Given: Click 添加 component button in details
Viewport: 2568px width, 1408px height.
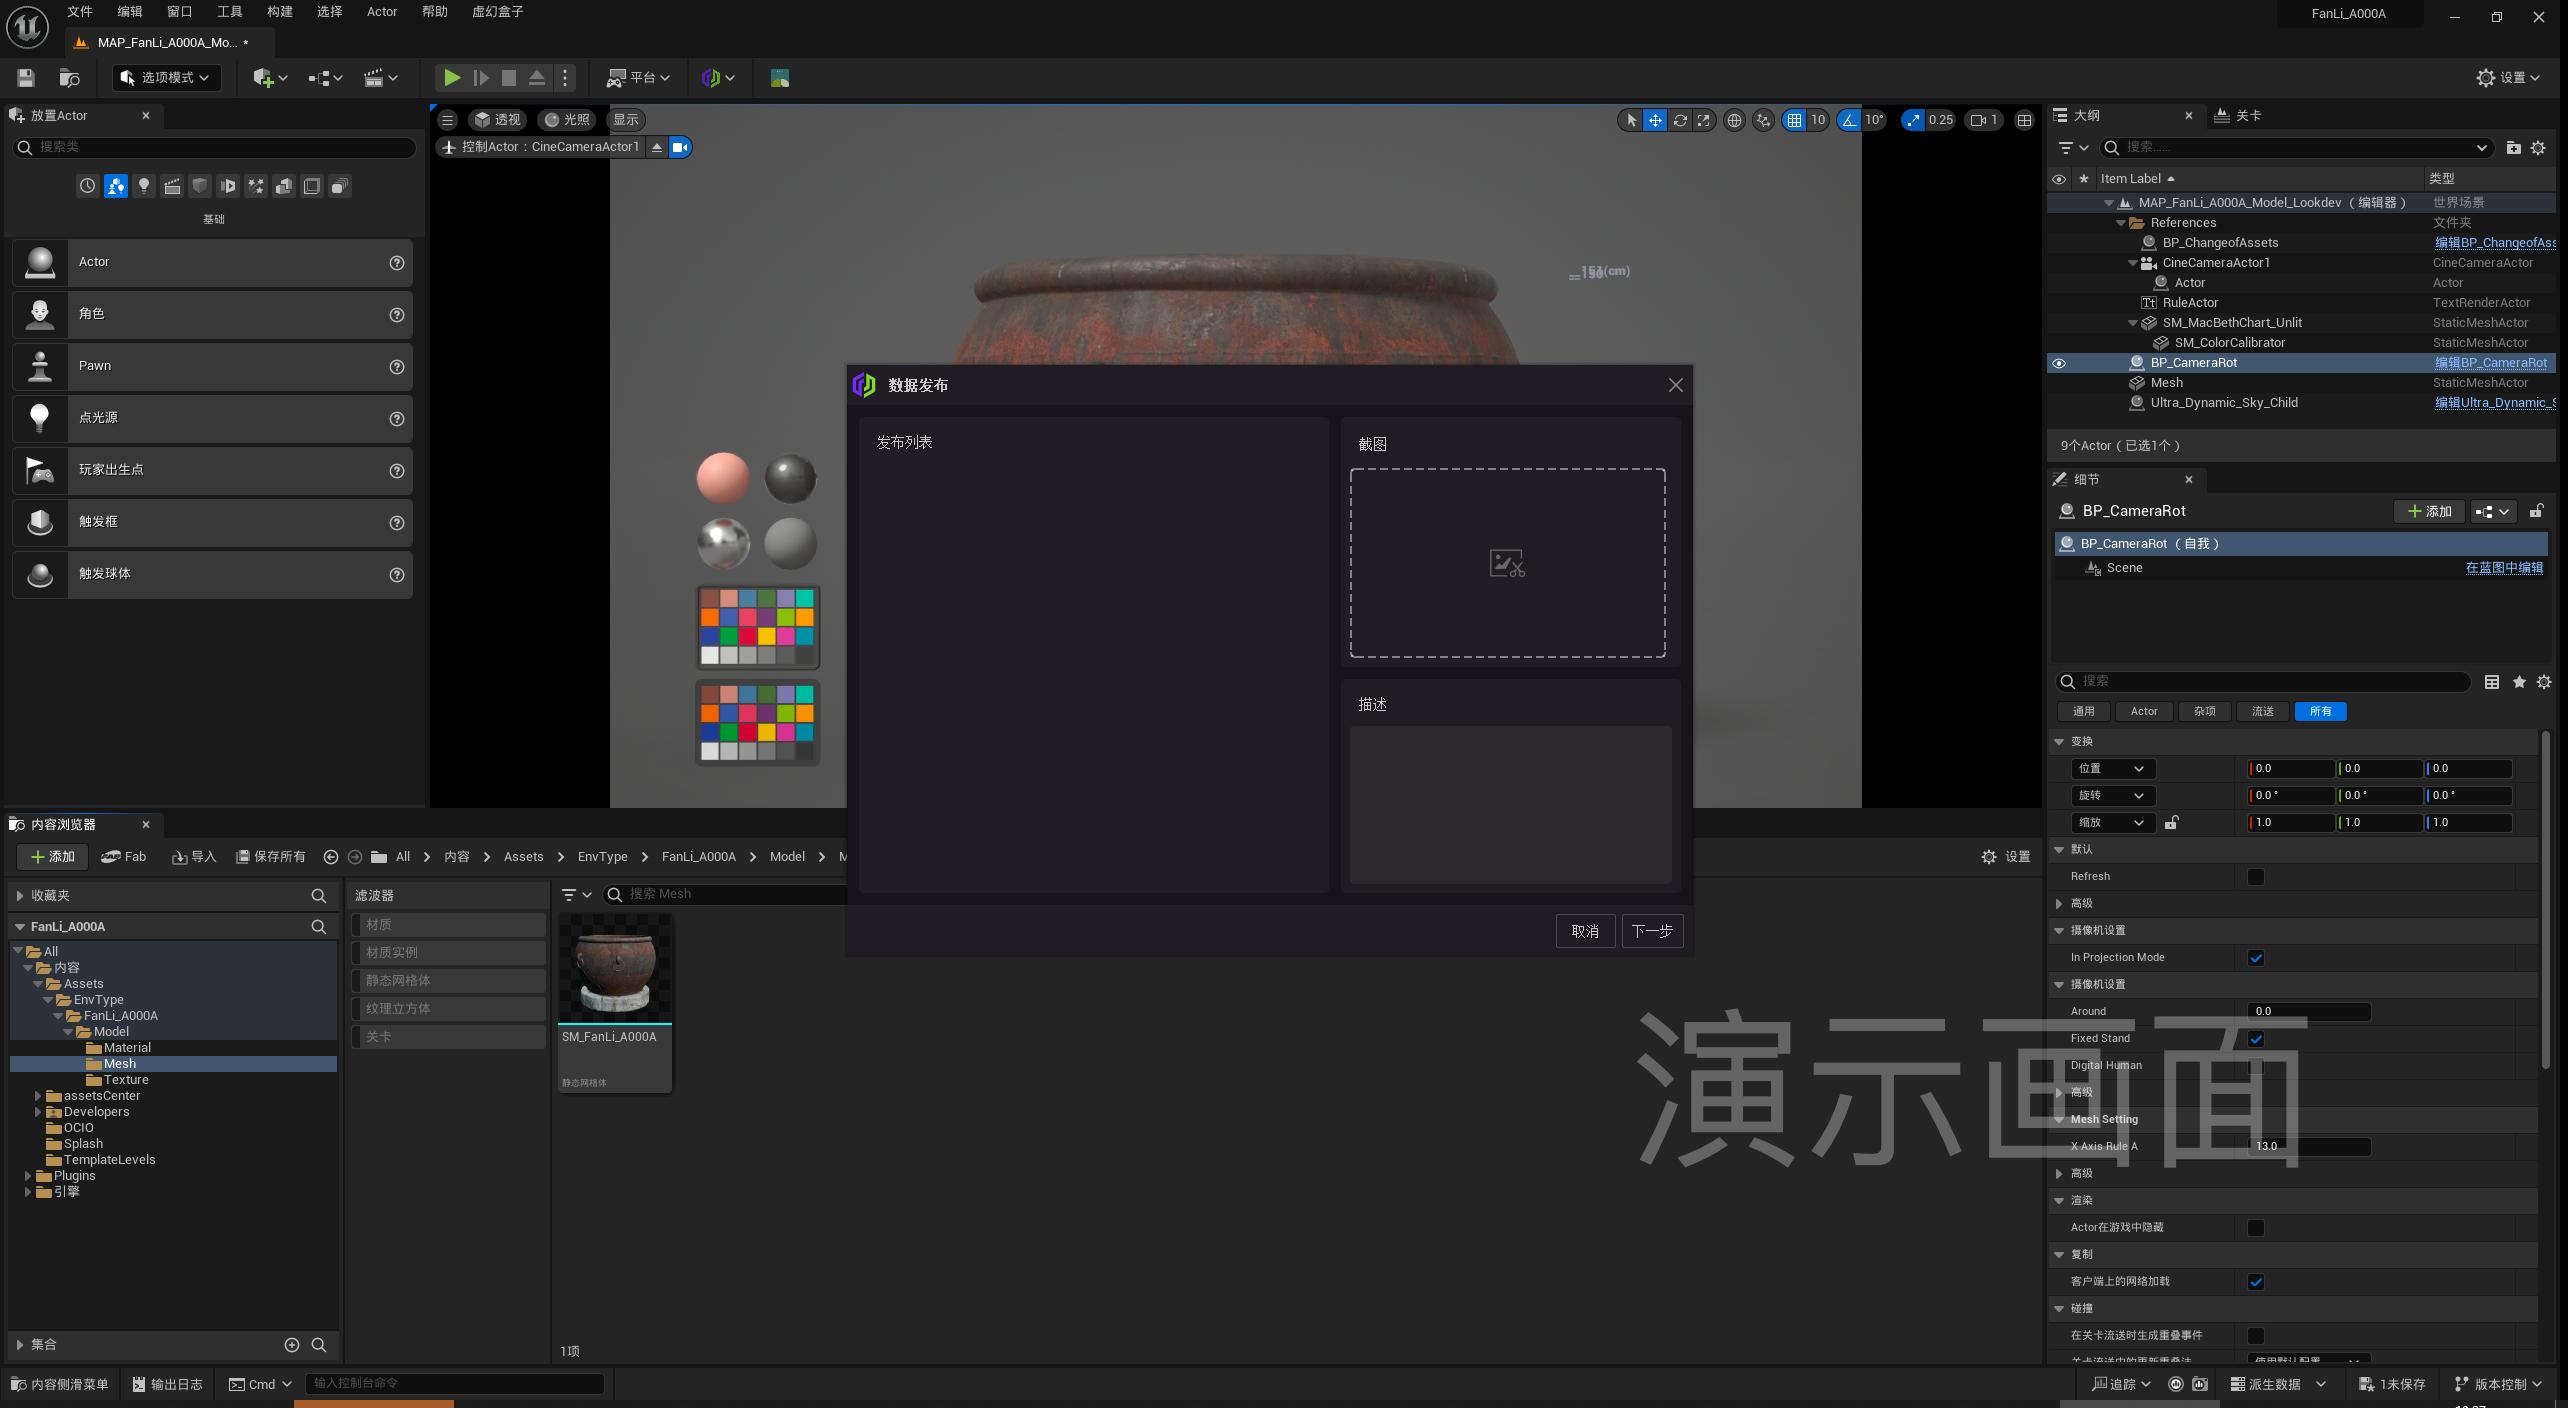Looking at the screenshot, I should 2429,512.
